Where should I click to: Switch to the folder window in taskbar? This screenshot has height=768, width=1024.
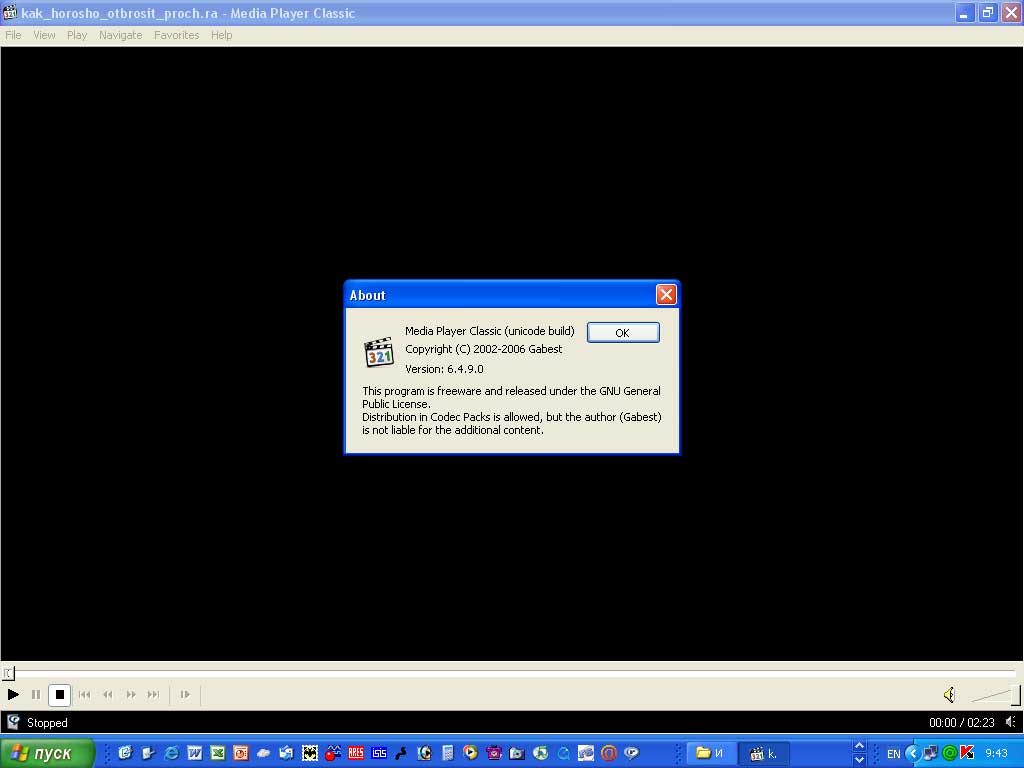pyautogui.click(x=711, y=754)
